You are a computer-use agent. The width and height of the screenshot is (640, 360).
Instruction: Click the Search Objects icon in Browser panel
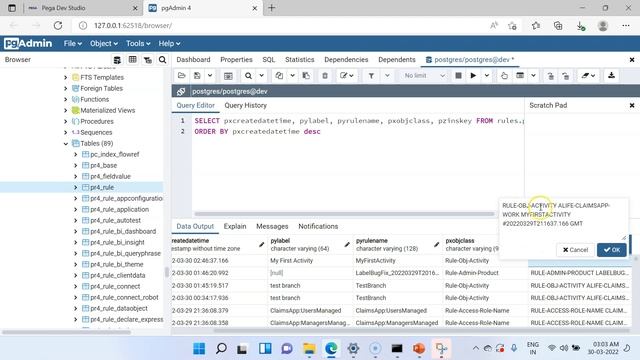tap(162, 60)
